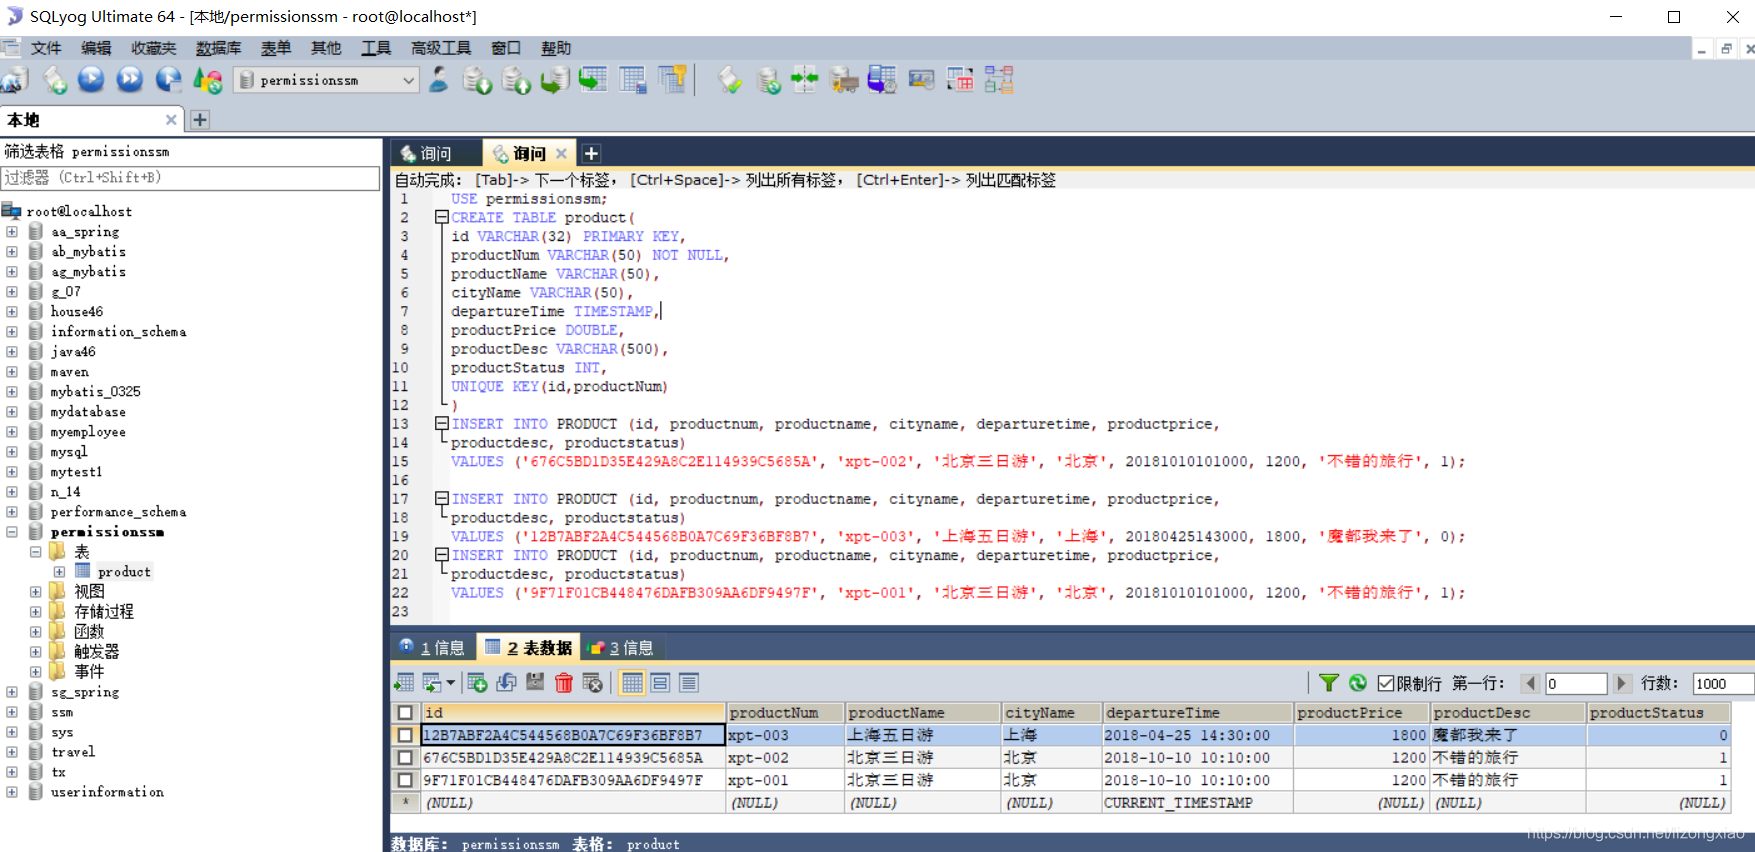
Task: Add a new query tab
Action: coord(591,153)
